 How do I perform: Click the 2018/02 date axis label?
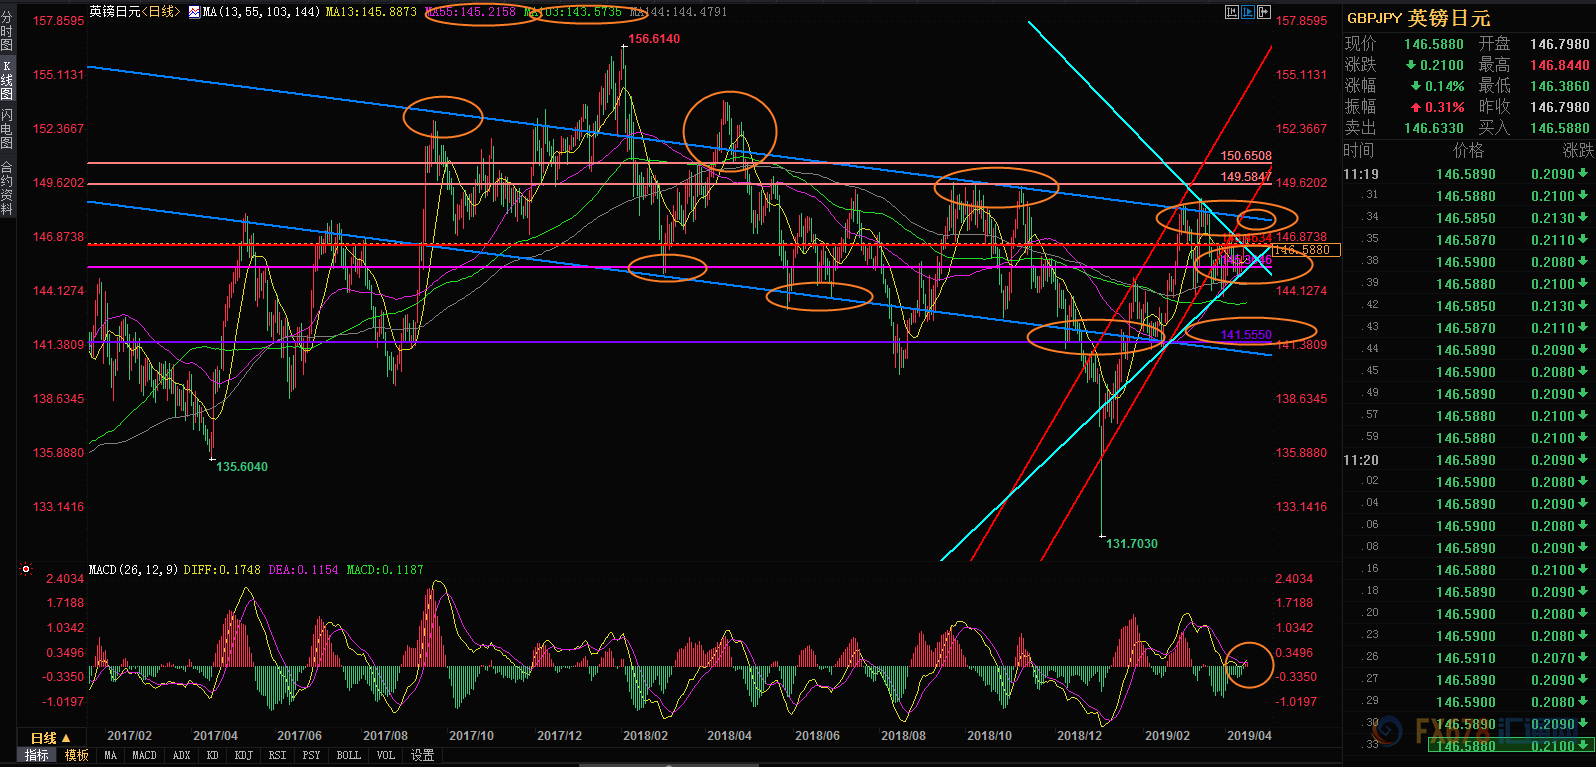(x=645, y=736)
